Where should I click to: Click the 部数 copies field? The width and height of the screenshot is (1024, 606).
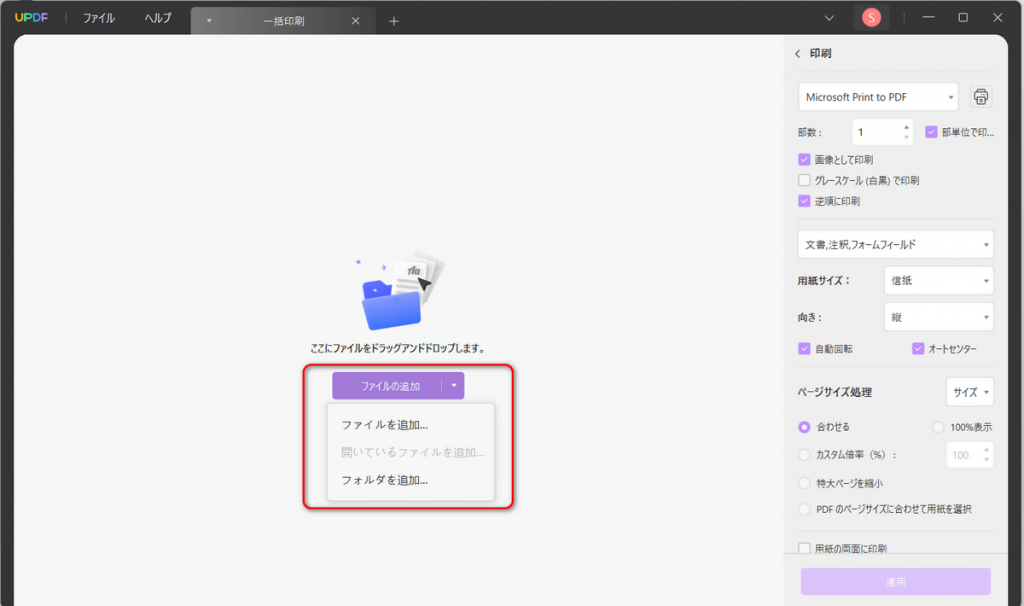[876, 133]
